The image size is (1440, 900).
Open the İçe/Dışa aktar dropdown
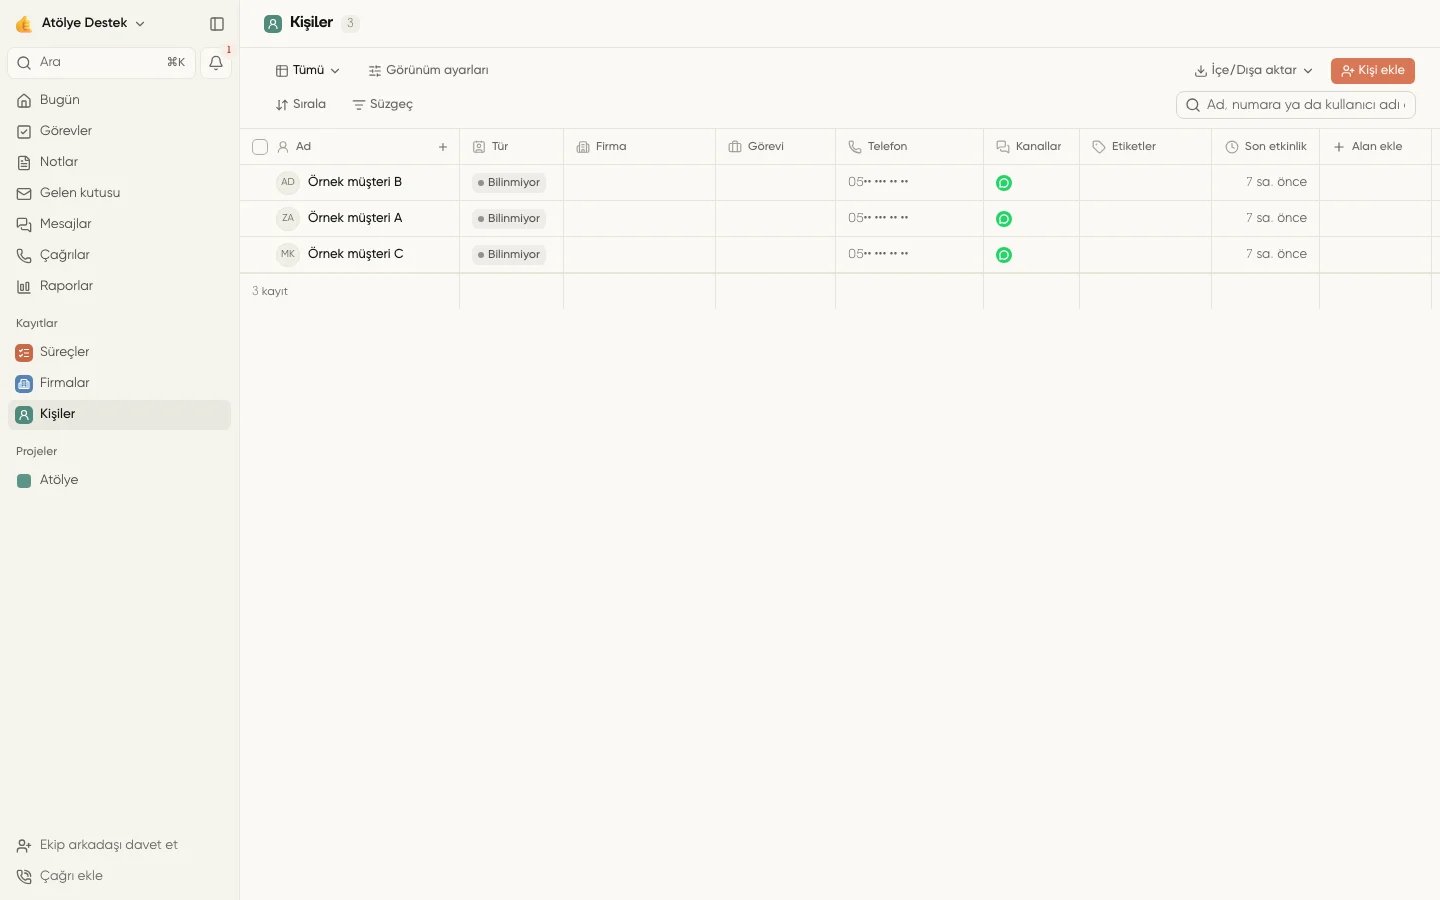(x=1253, y=71)
